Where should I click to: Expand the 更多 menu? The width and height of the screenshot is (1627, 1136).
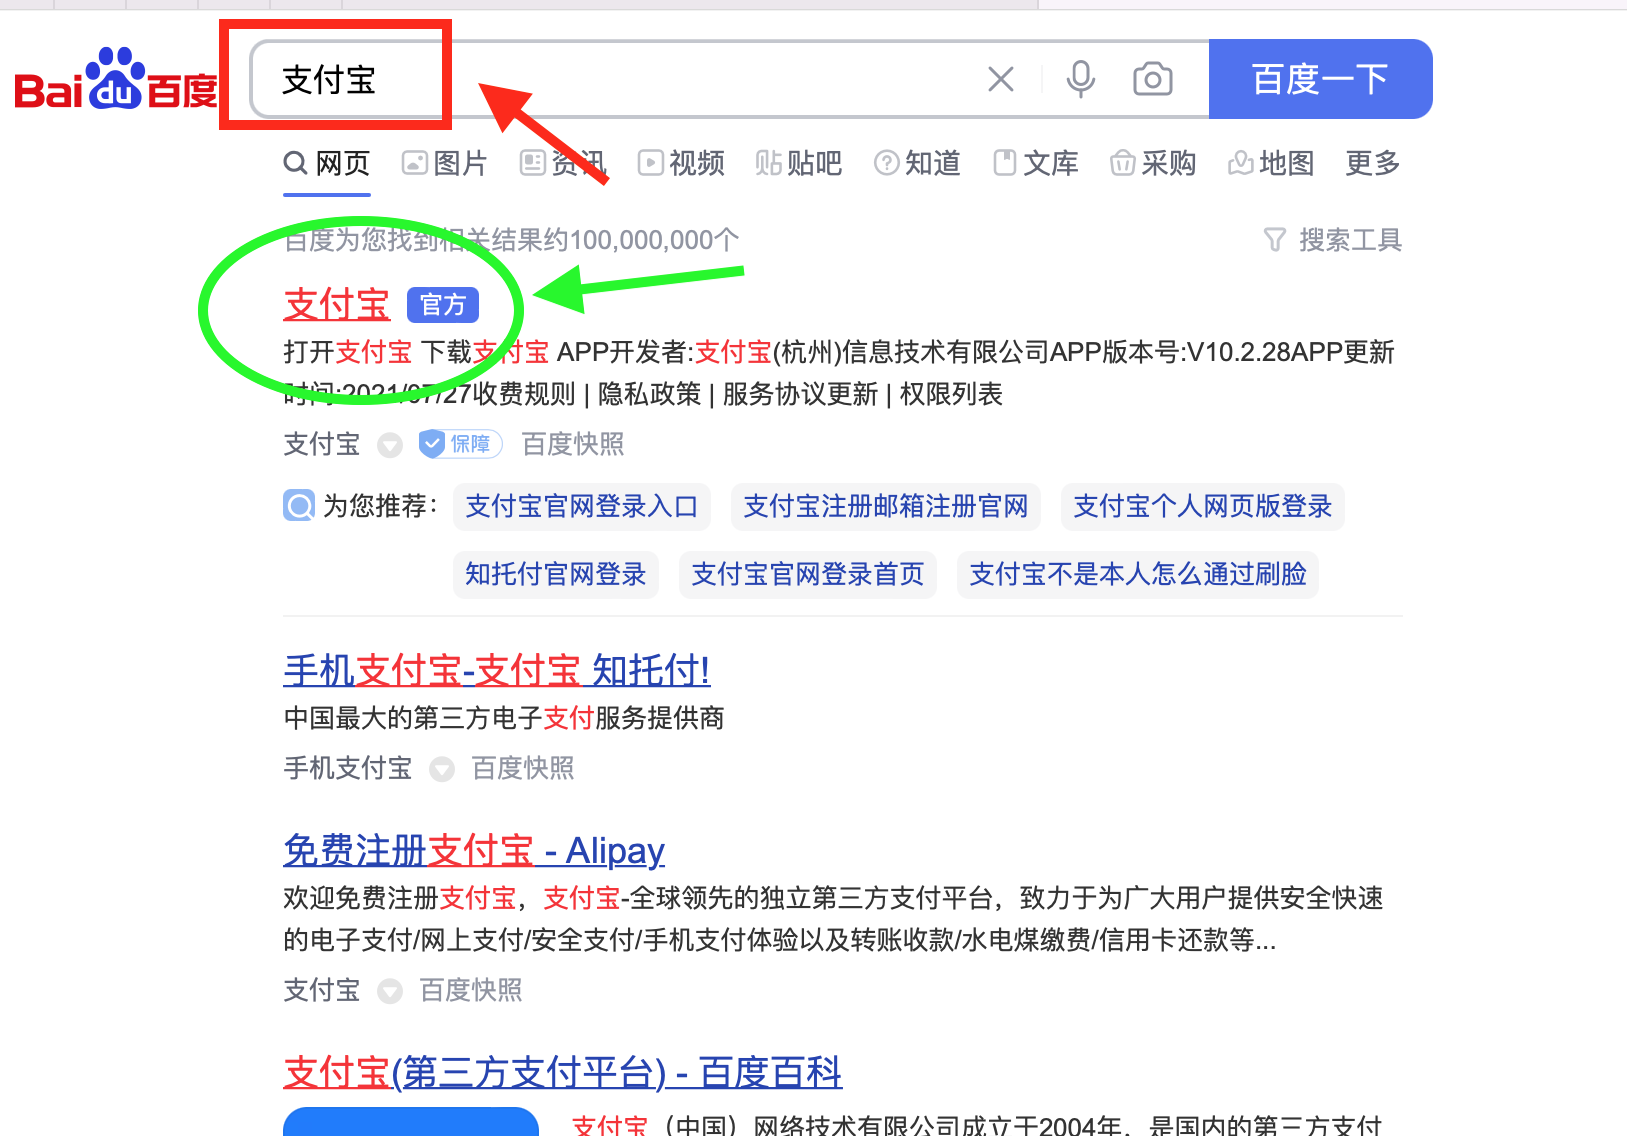tap(1373, 163)
